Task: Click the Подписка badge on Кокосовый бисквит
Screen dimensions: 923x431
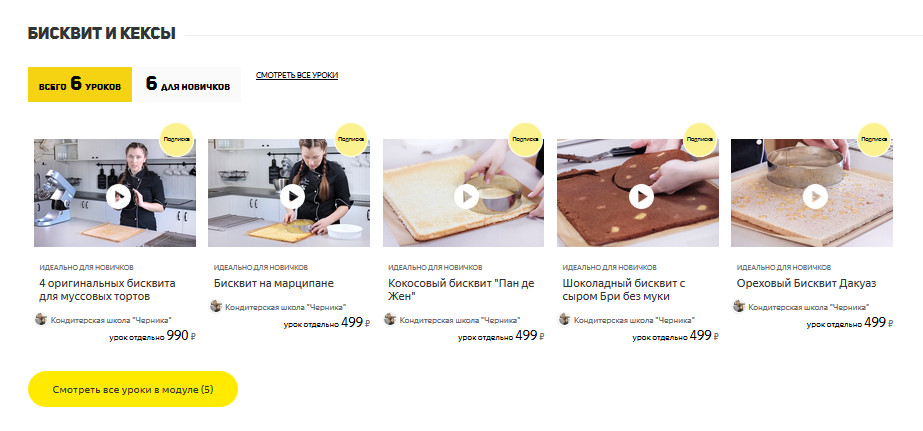Action: 525,140
